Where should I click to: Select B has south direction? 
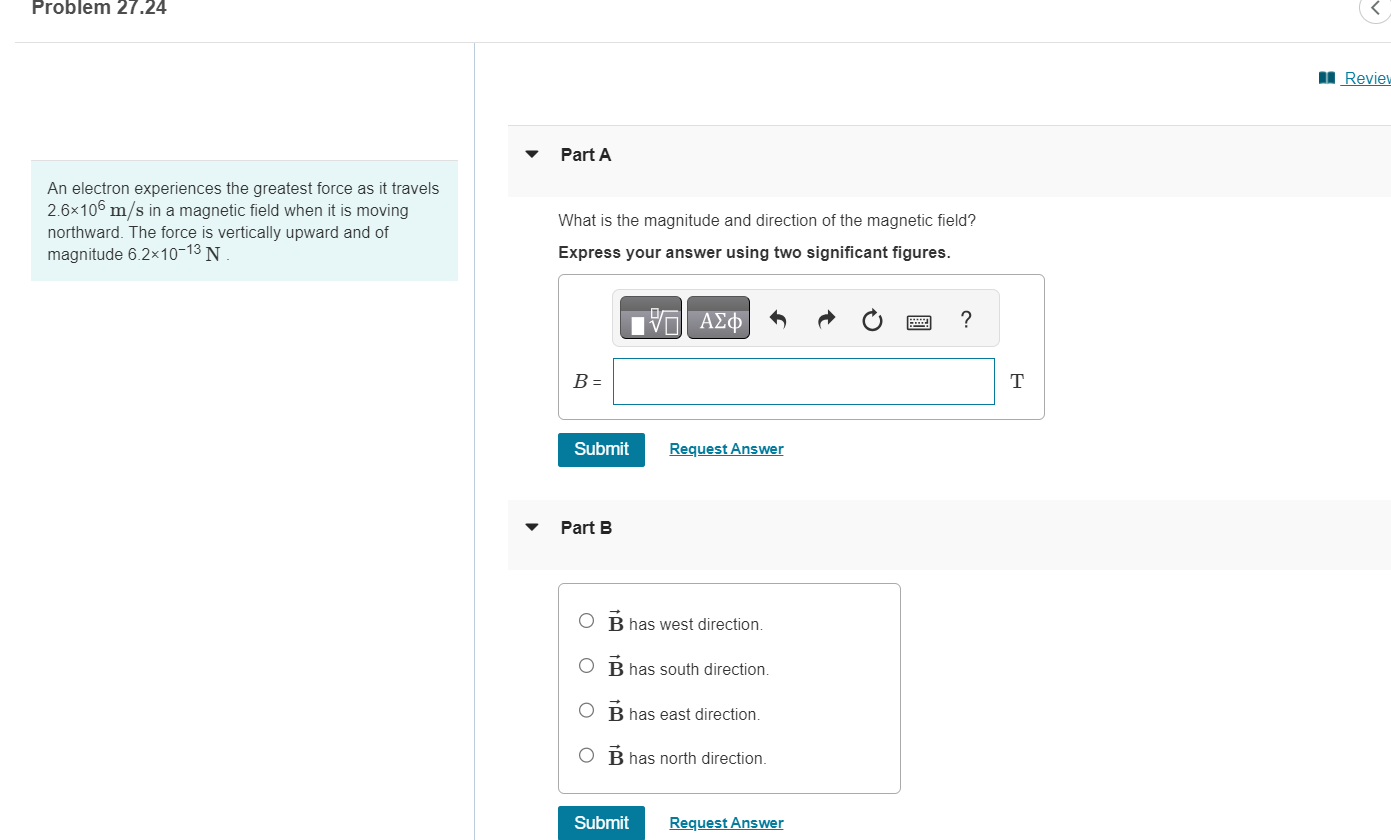[586, 665]
